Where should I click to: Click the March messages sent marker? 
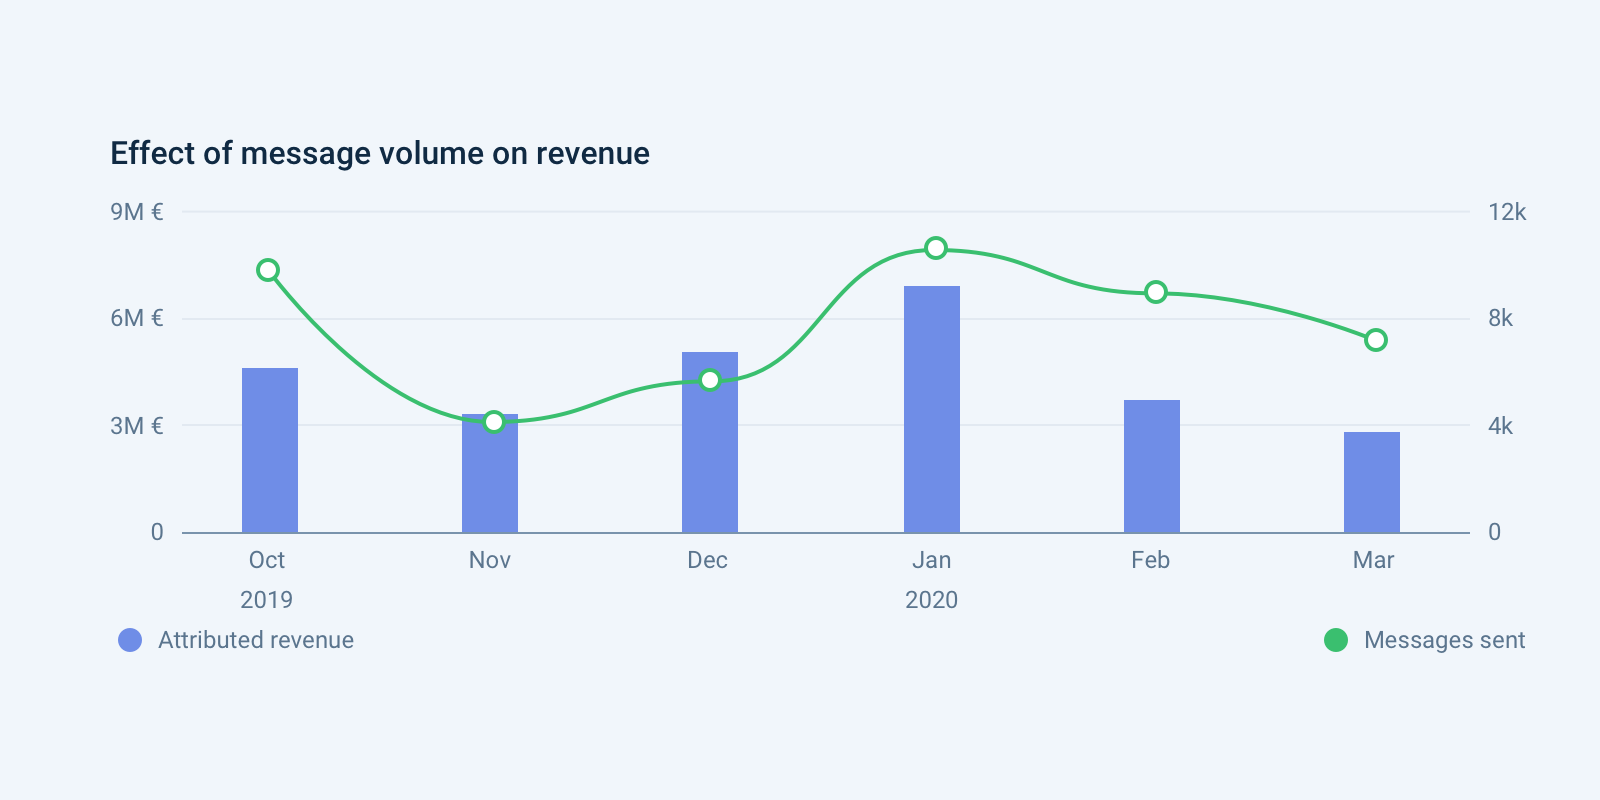point(1376,340)
